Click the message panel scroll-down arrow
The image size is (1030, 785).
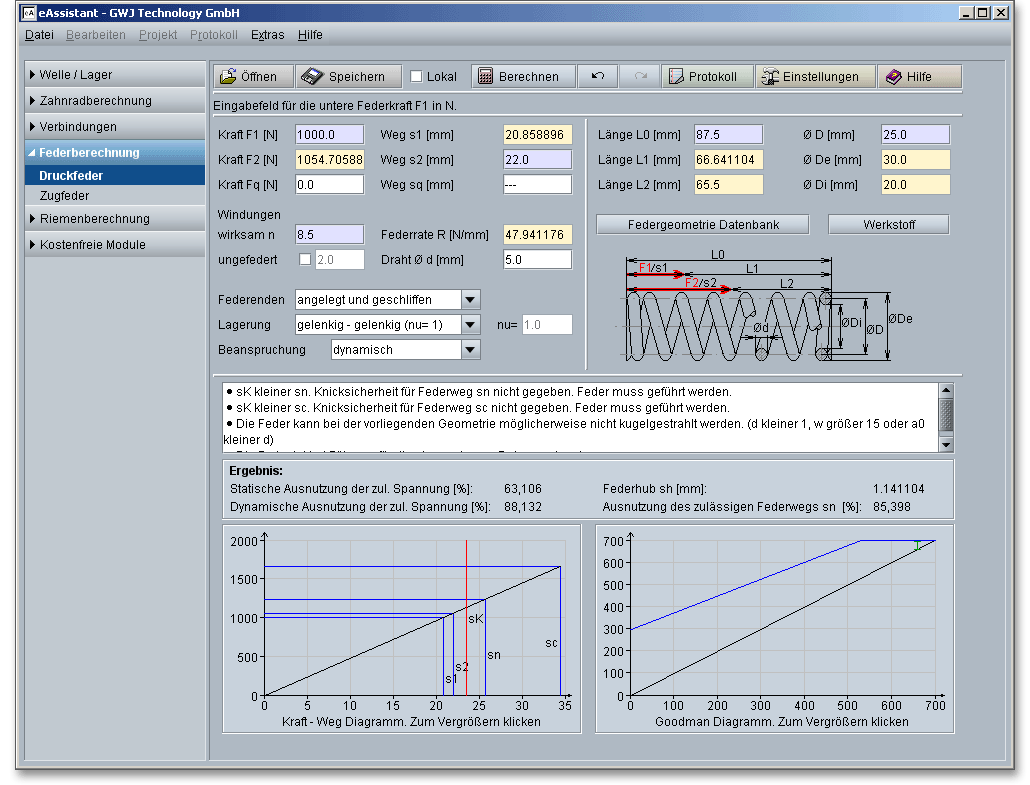point(946,444)
